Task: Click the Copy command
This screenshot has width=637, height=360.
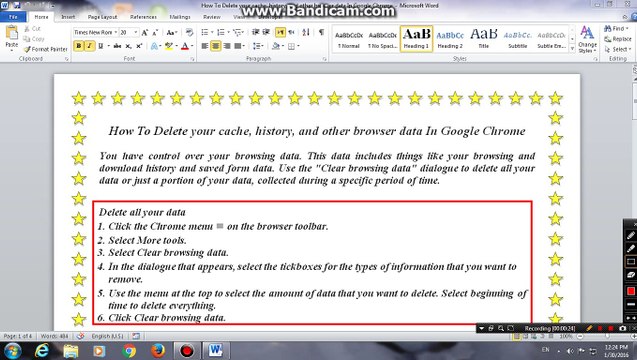Action: click(x=34, y=39)
